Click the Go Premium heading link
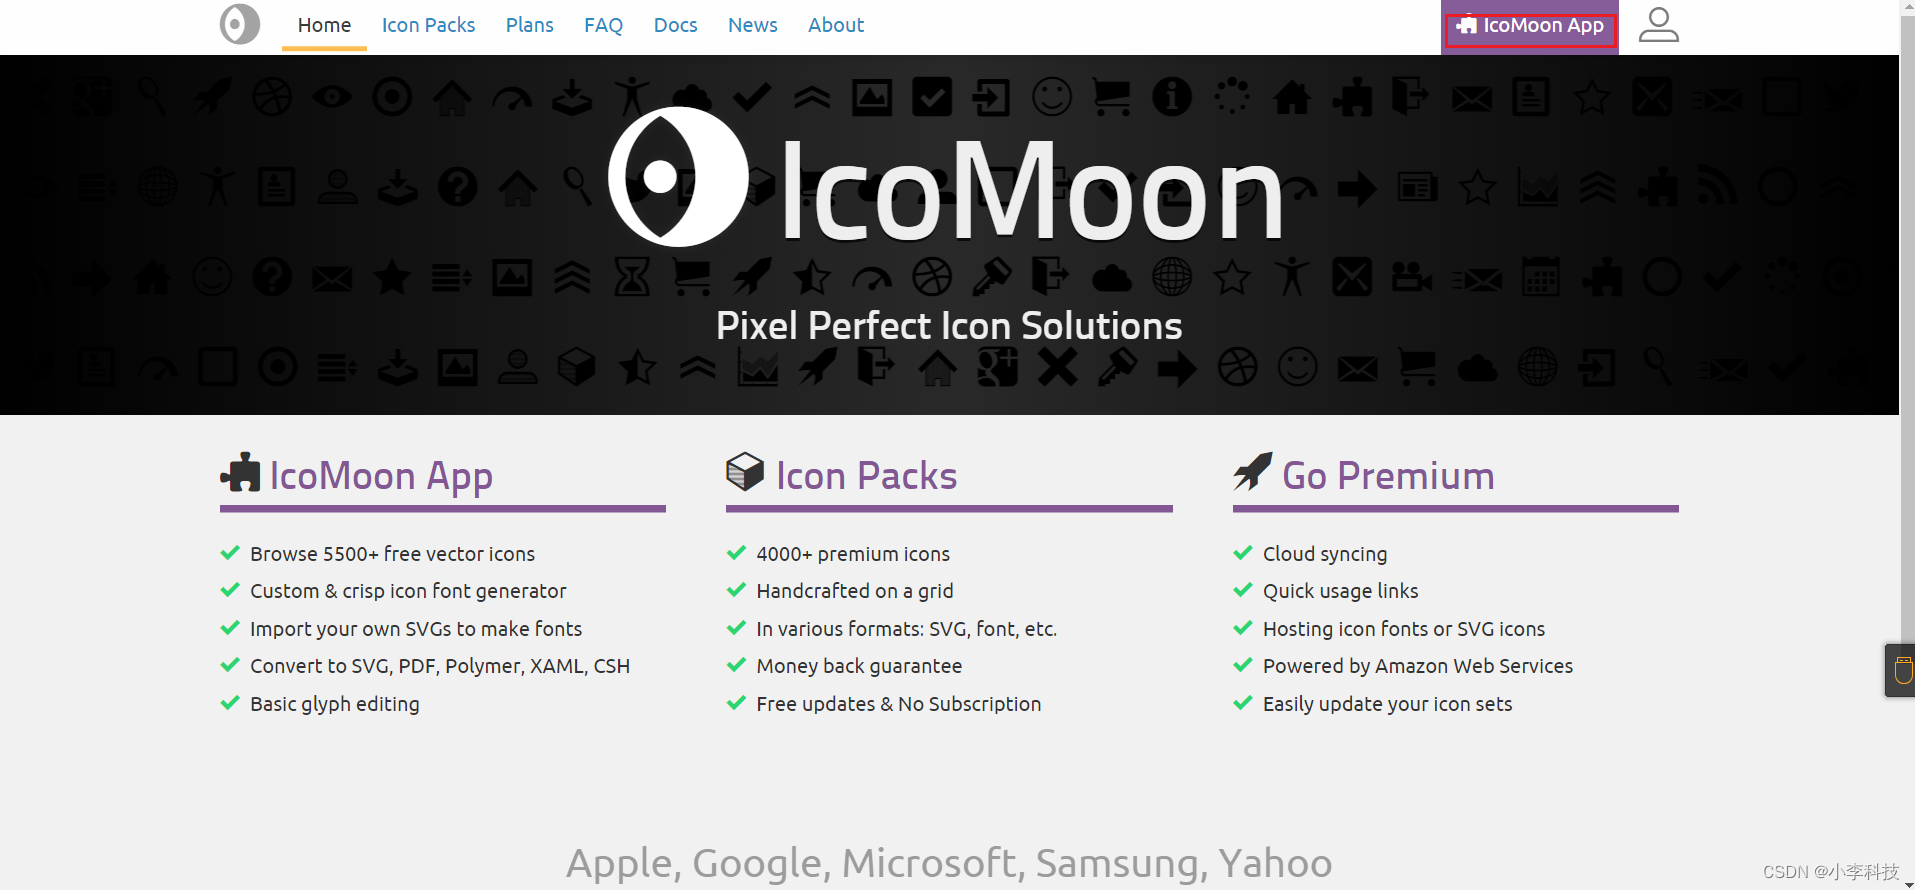Image resolution: width=1915 pixels, height=890 pixels. click(x=1388, y=476)
